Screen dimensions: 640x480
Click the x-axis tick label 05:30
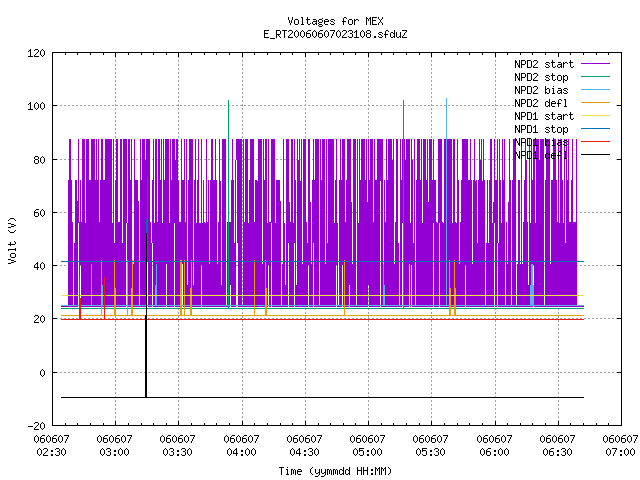click(431, 452)
